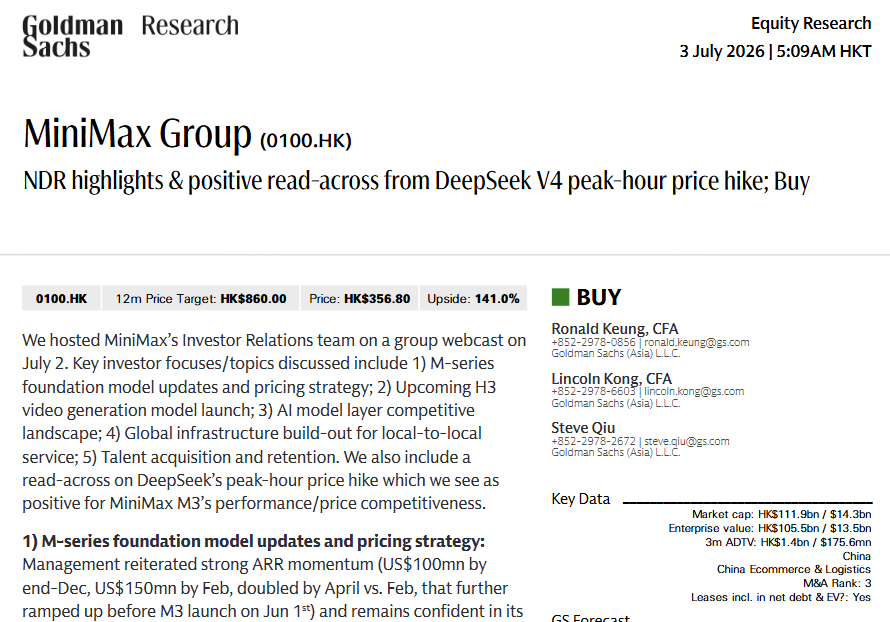Click the line 'Management reiterated strong ARR momentum'
Image resolution: width=890 pixels, height=622 pixels.
(x=254, y=565)
